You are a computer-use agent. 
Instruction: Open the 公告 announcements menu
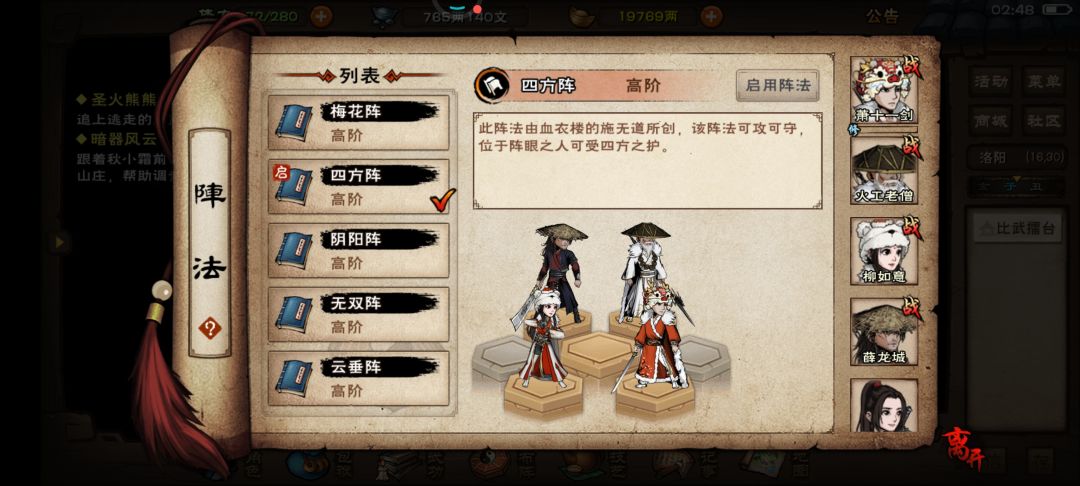pyautogui.click(x=882, y=17)
